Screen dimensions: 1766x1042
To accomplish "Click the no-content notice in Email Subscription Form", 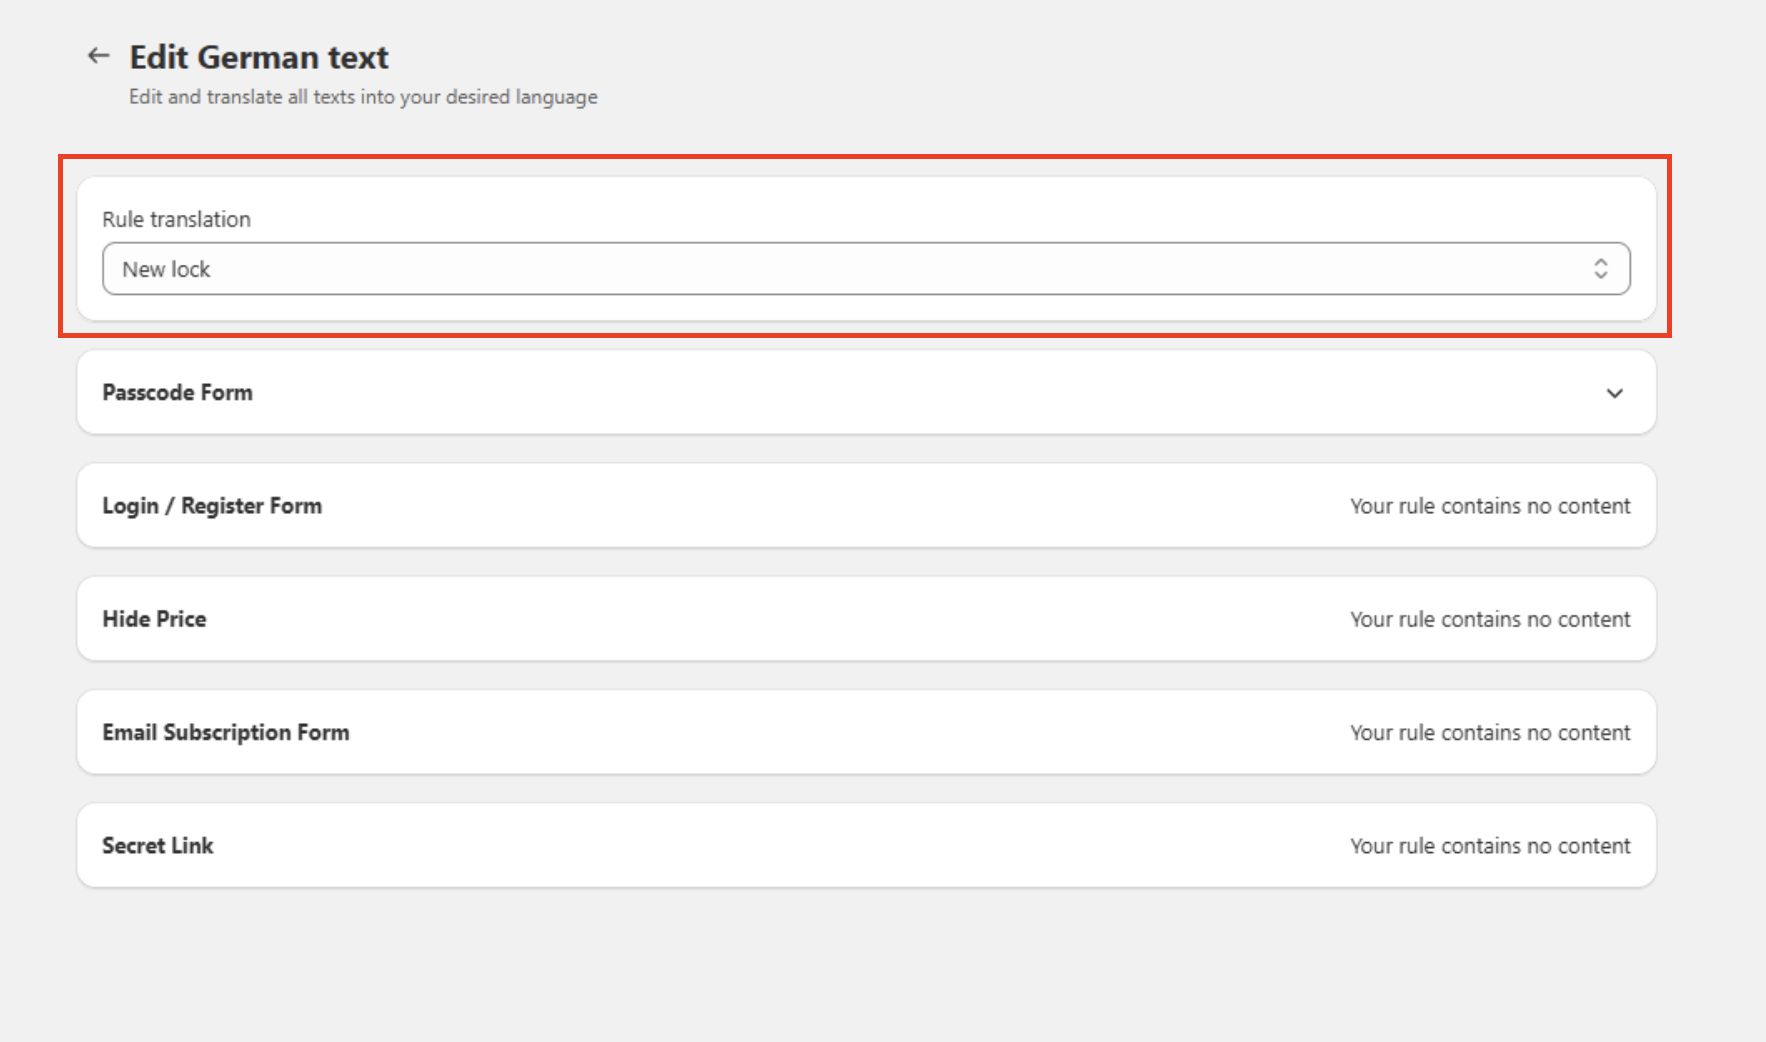I will pyautogui.click(x=1489, y=732).
